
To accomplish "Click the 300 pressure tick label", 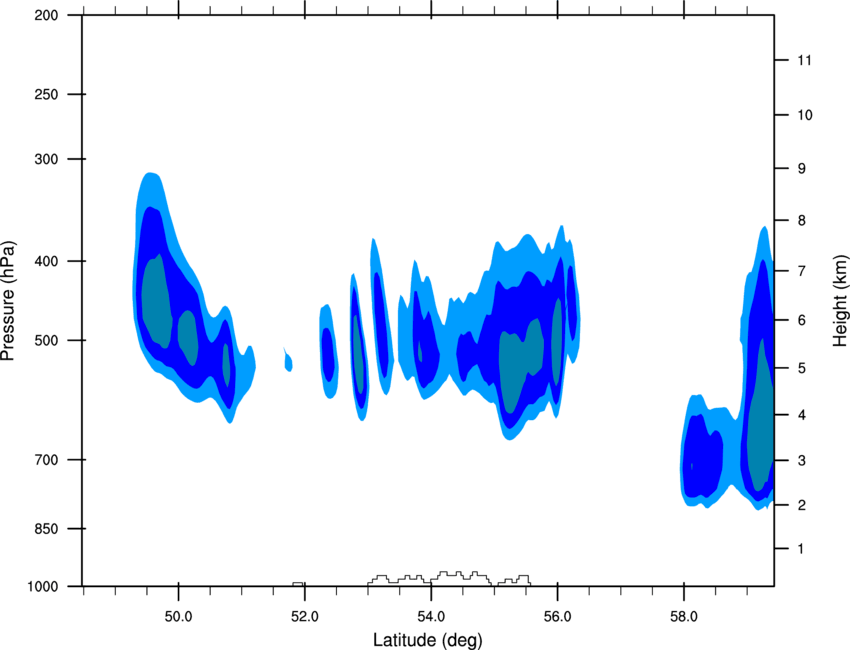I will [46, 159].
